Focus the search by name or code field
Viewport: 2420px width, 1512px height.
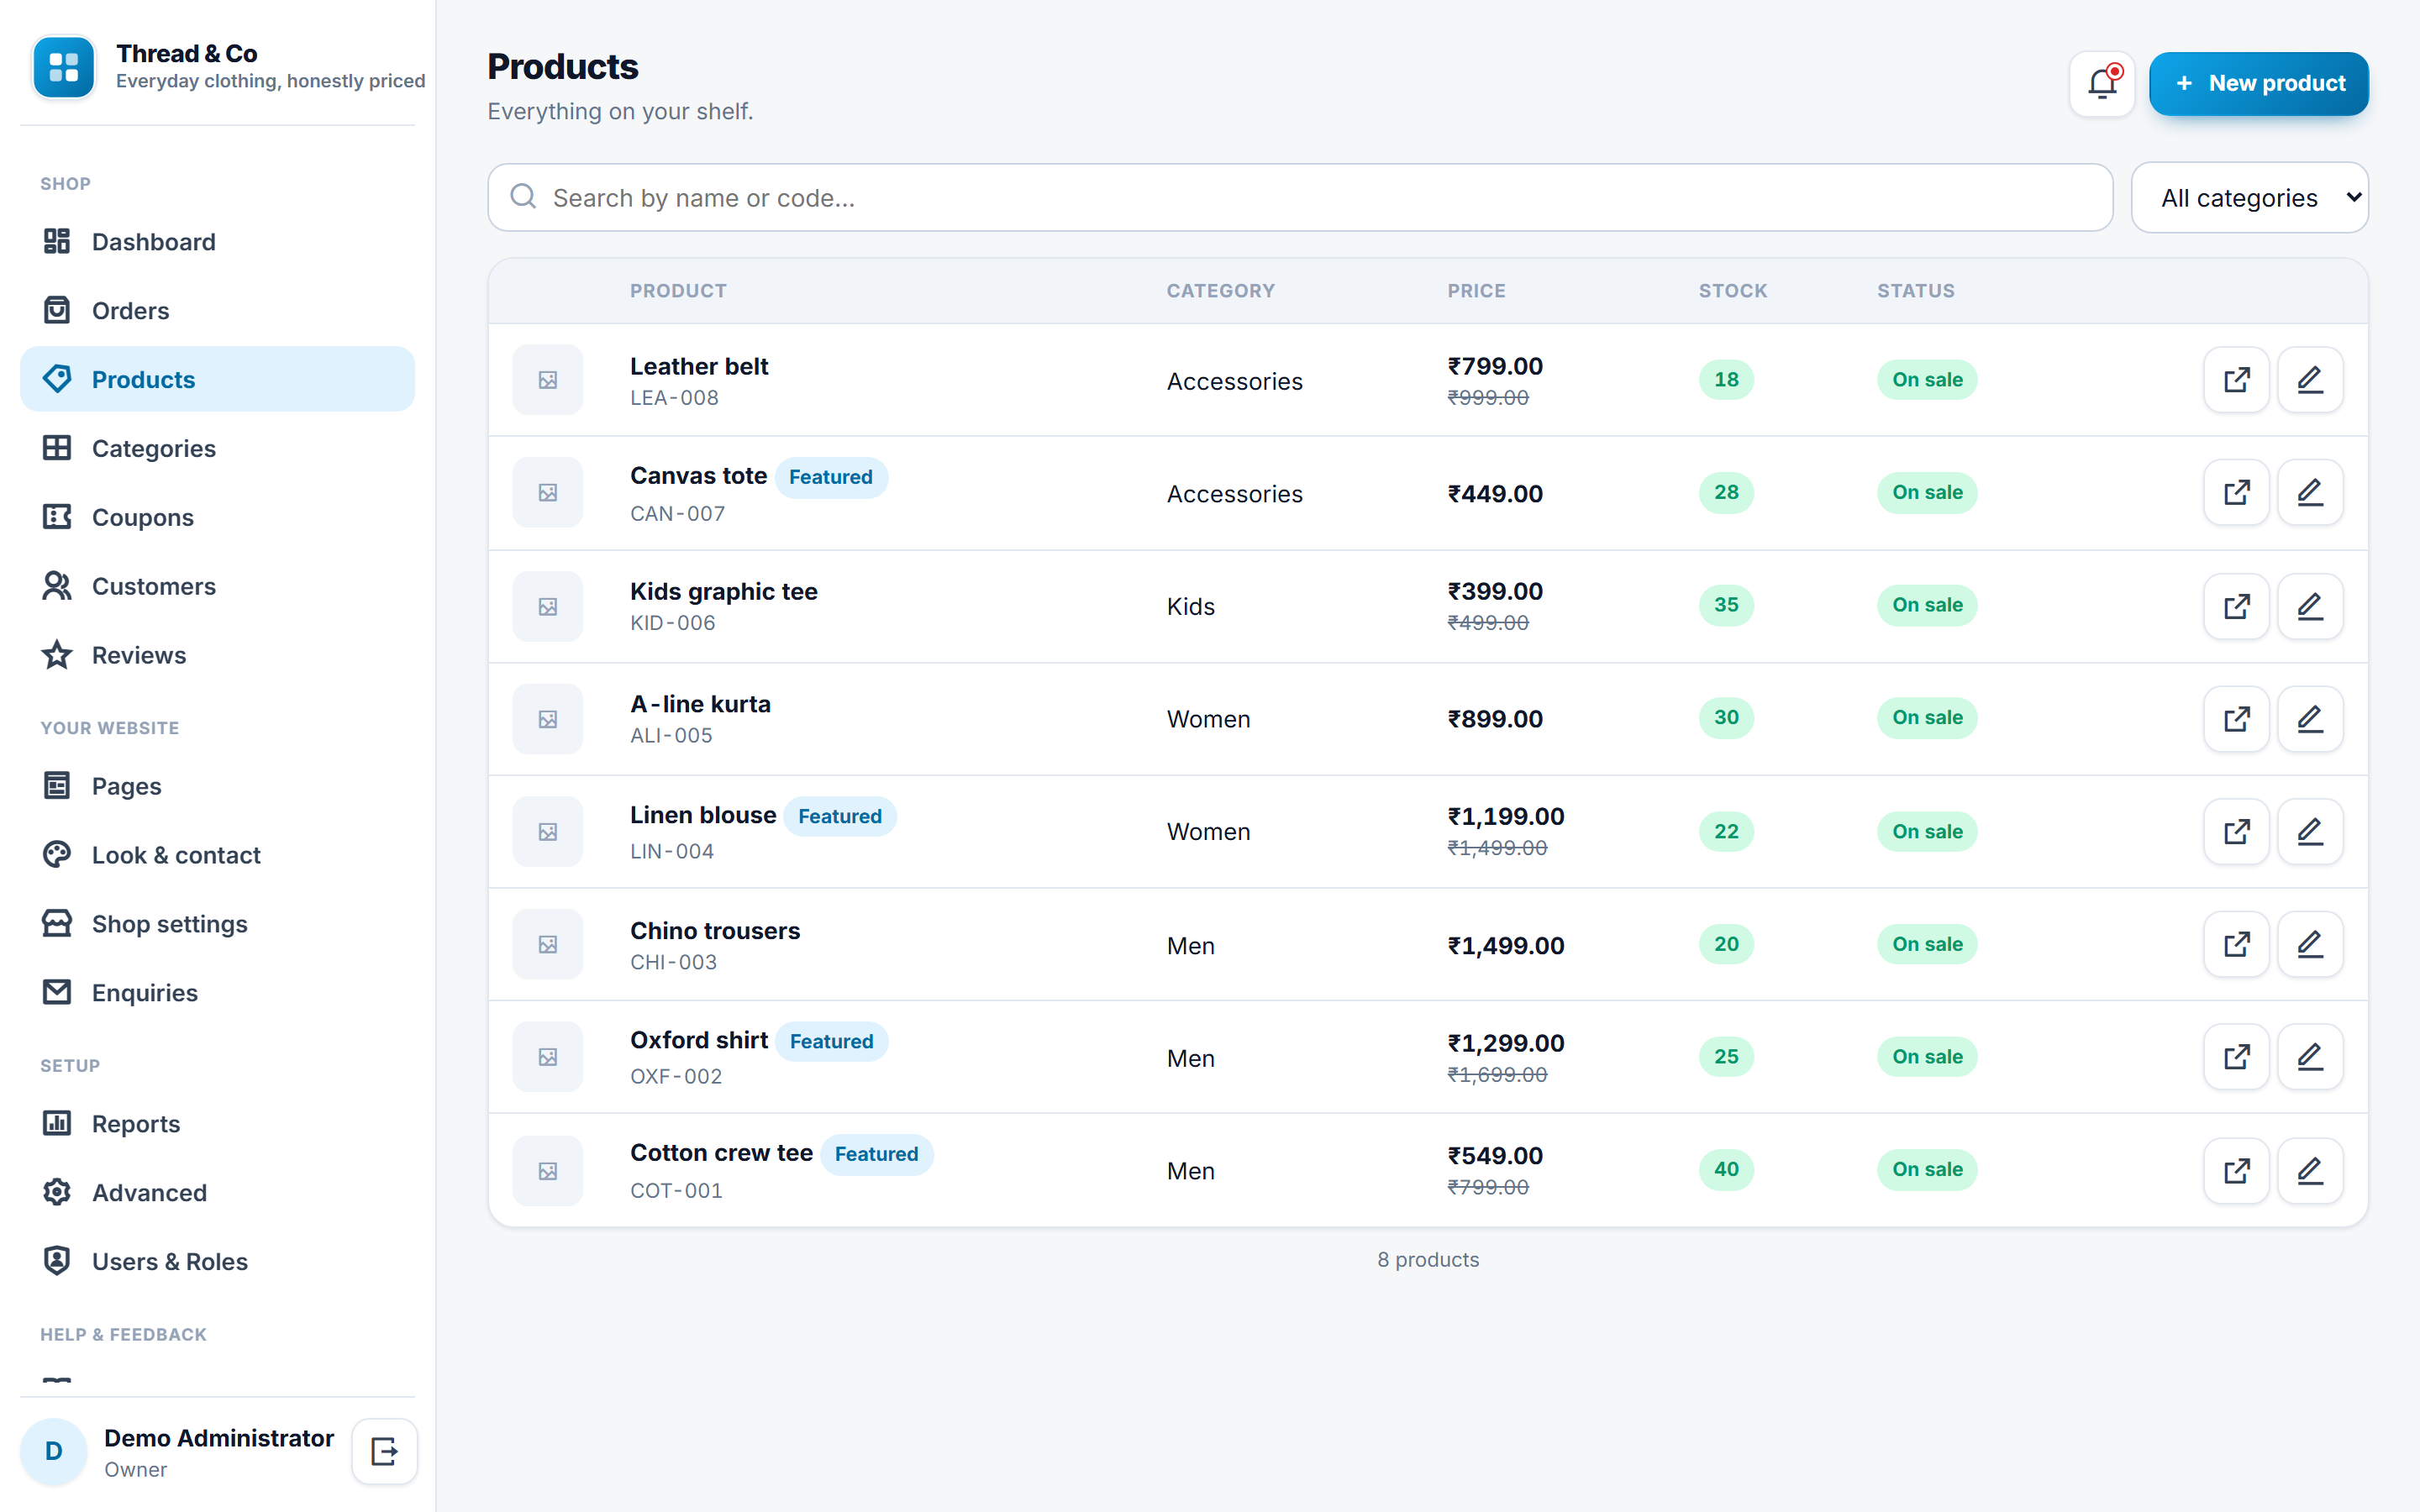pyautogui.click(x=1300, y=197)
